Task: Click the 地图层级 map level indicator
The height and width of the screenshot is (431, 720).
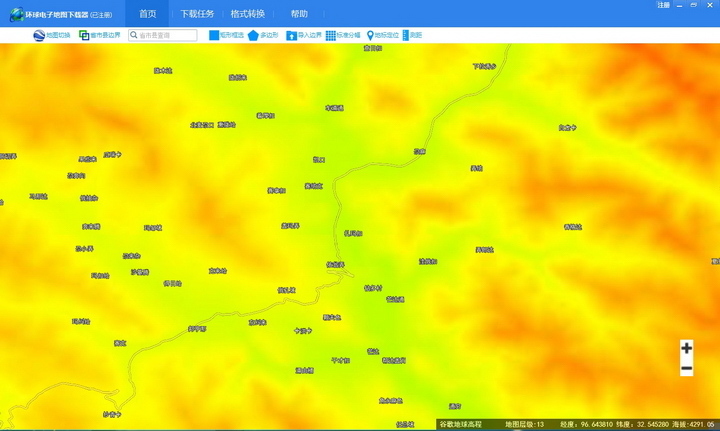Action: (524, 424)
